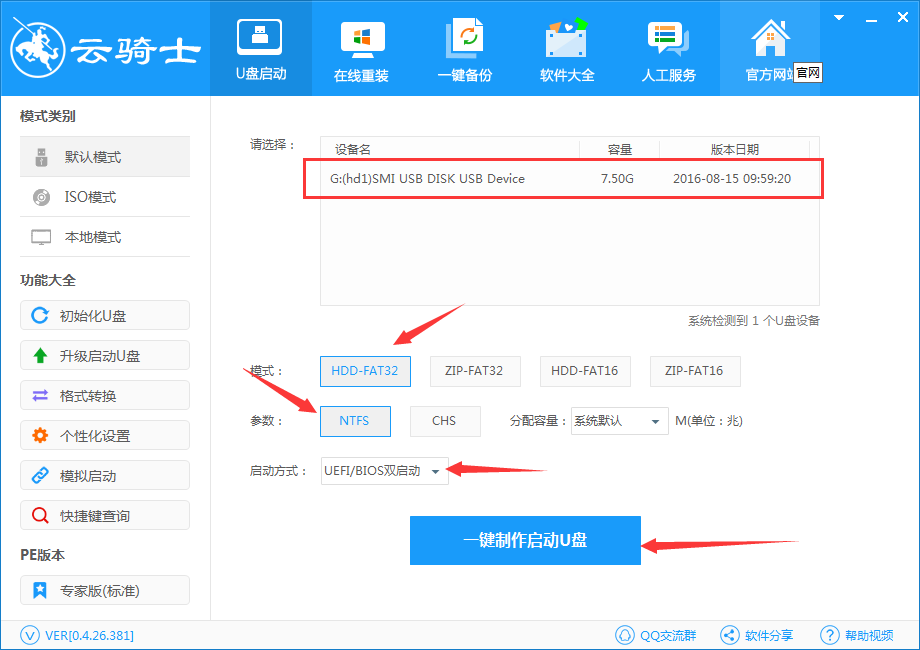This screenshot has height=650, width=920.
Task: Select the ZIP-FAT32 mode
Action: tap(475, 371)
